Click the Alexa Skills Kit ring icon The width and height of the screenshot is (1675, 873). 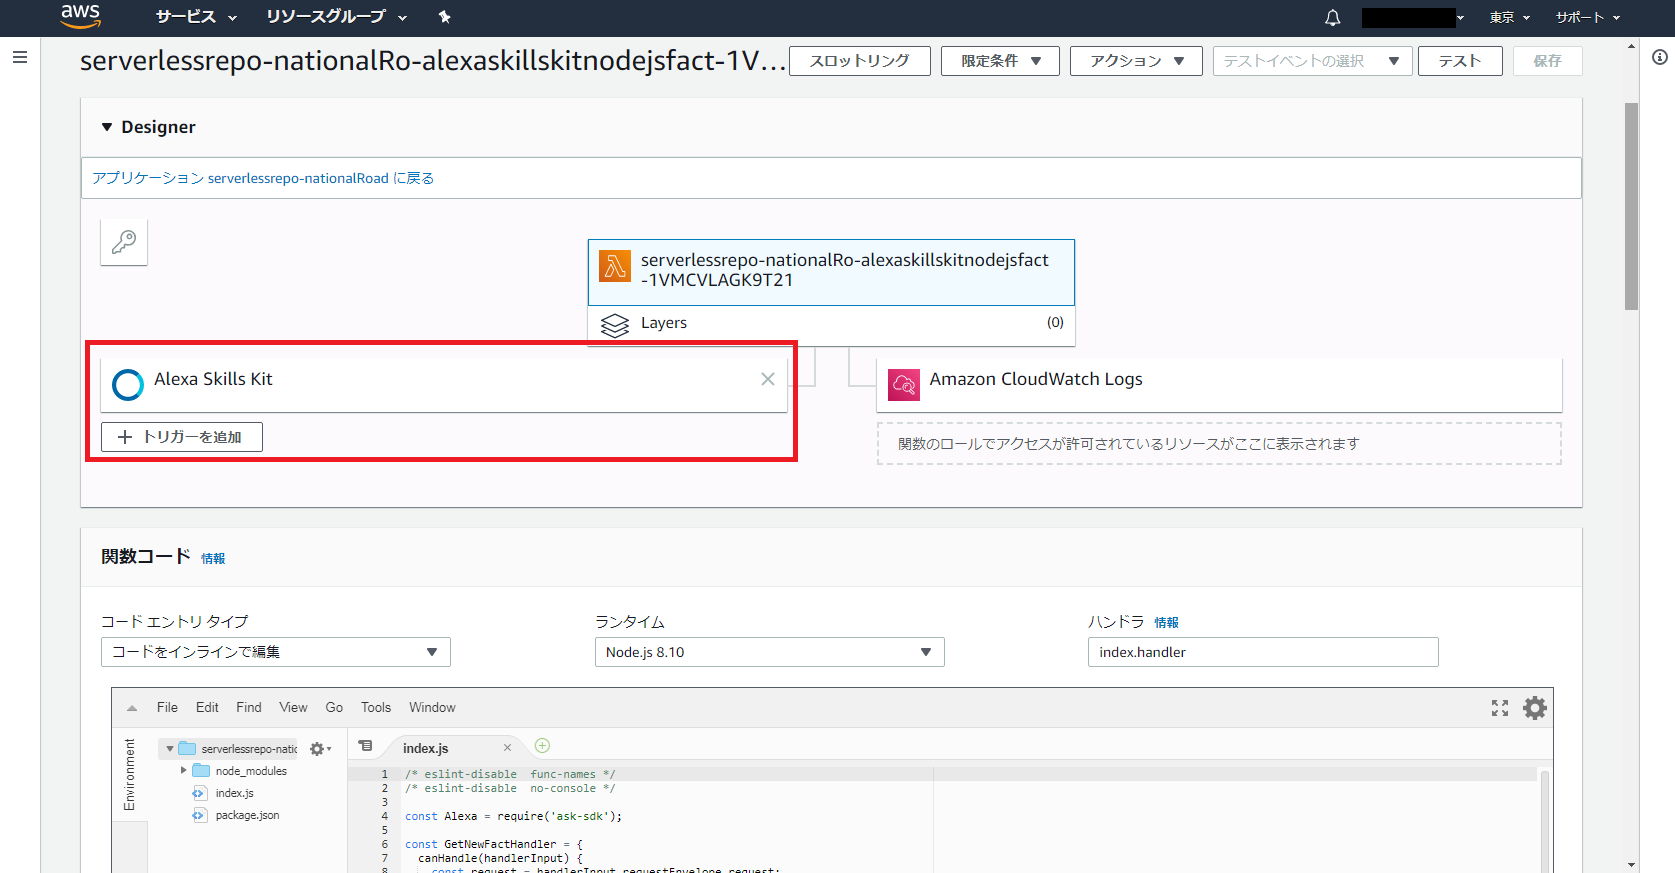128,384
